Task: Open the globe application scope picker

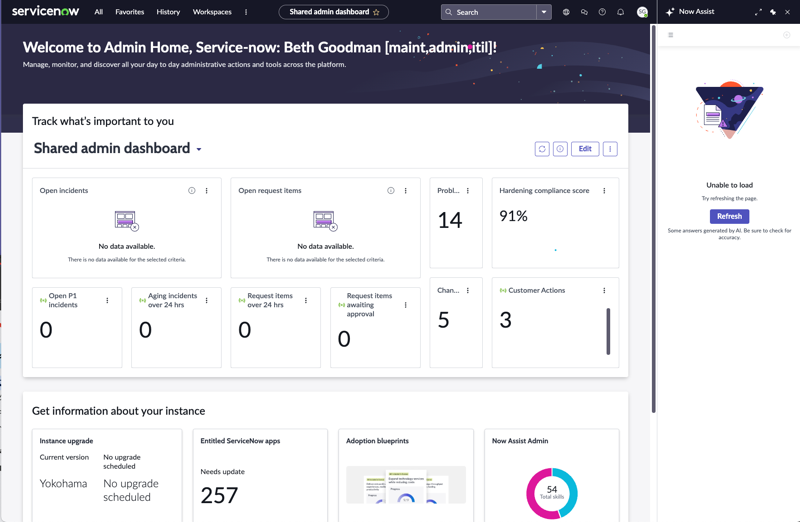Action: coord(566,12)
